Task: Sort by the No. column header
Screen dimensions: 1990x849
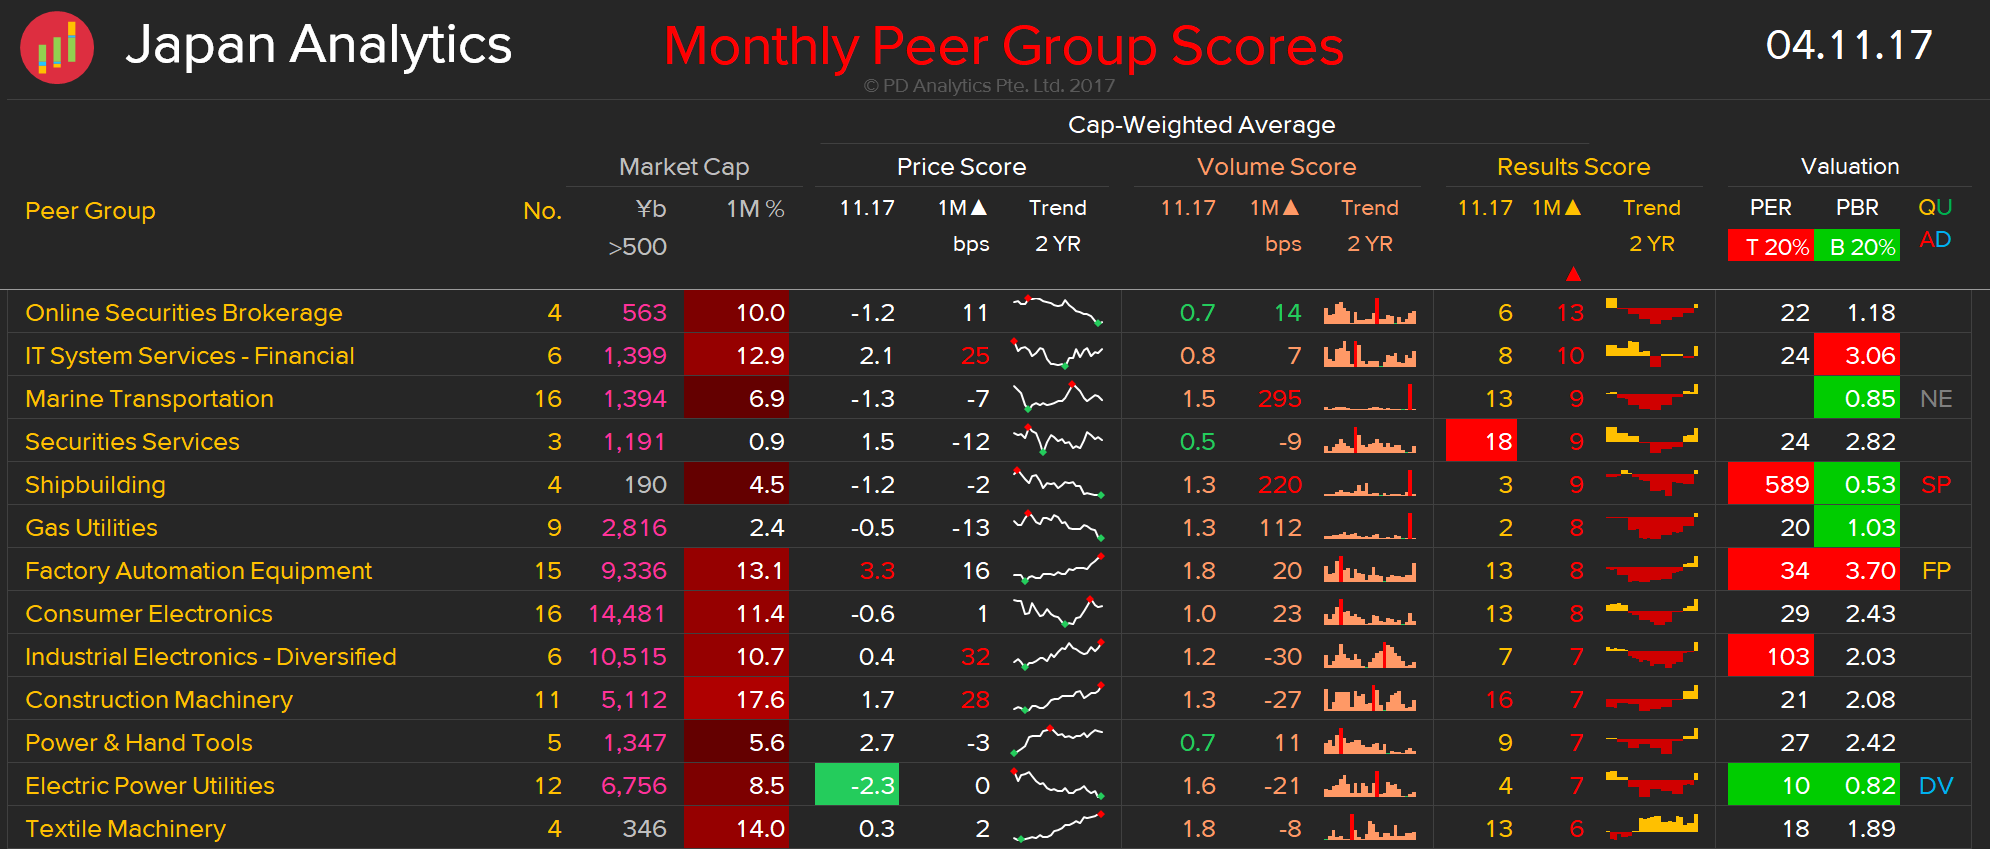Action: (542, 211)
